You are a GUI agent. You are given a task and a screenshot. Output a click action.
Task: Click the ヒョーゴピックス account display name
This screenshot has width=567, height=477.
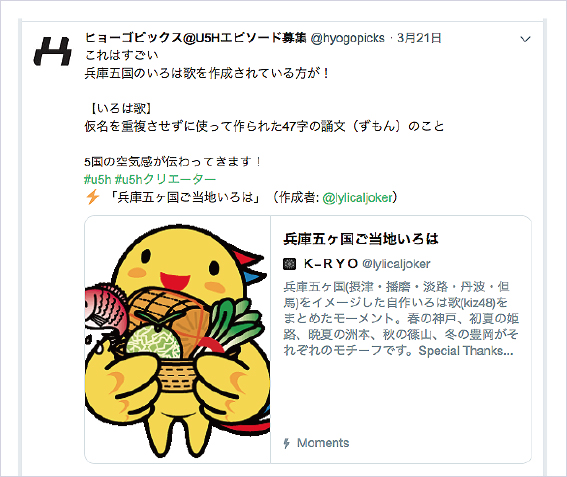pyautogui.click(x=196, y=38)
